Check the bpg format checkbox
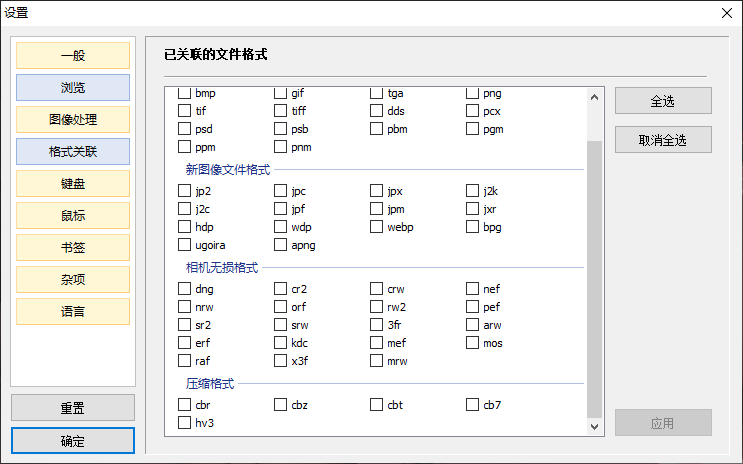Screen dimensions: 743x464 472,227
